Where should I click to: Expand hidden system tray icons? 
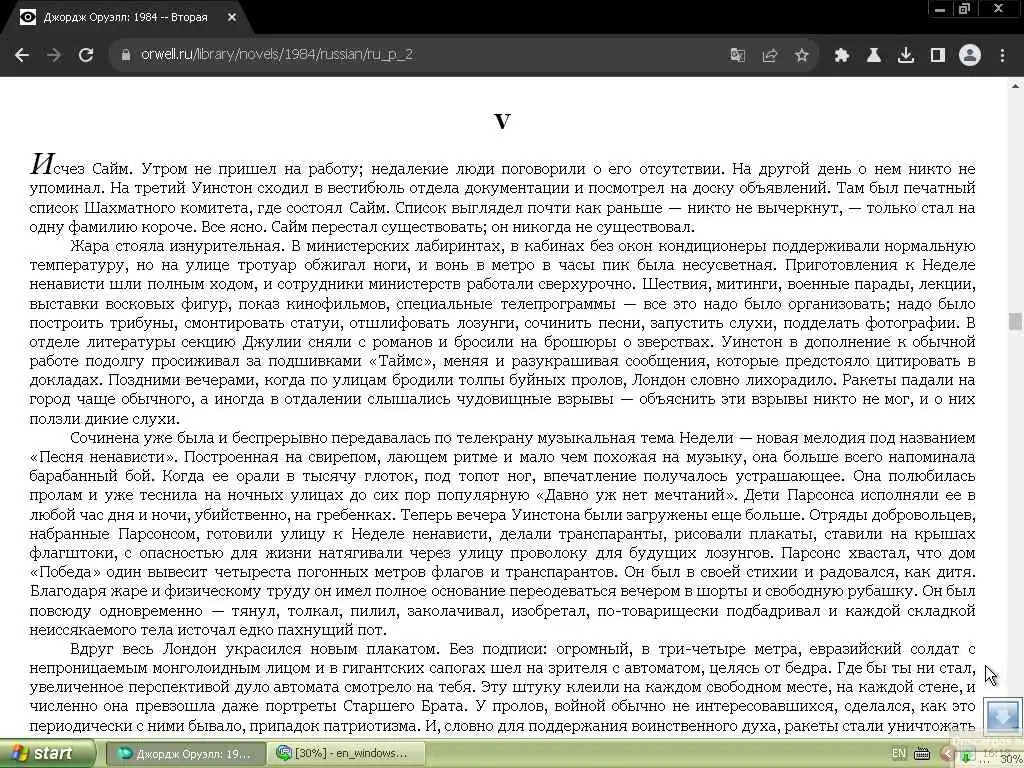point(946,754)
